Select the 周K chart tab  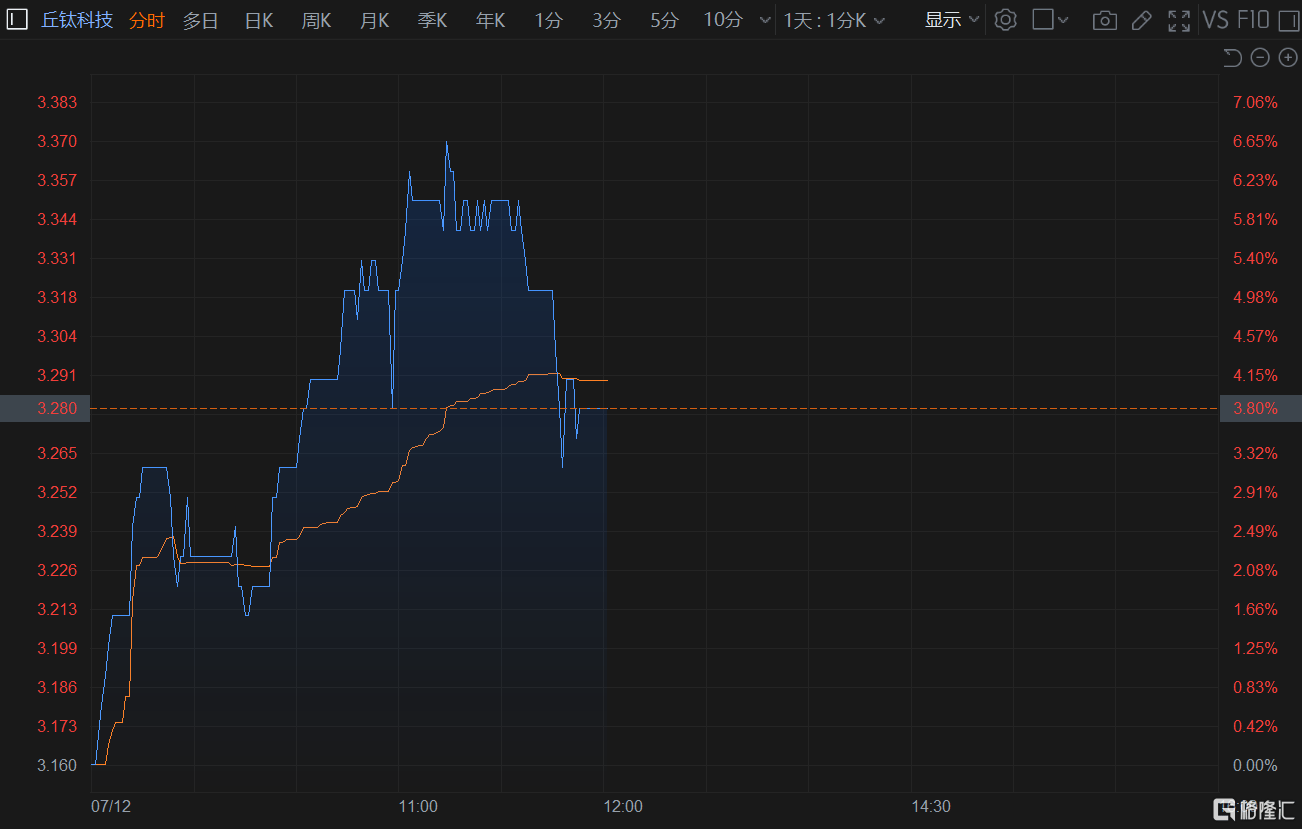coord(316,20)
